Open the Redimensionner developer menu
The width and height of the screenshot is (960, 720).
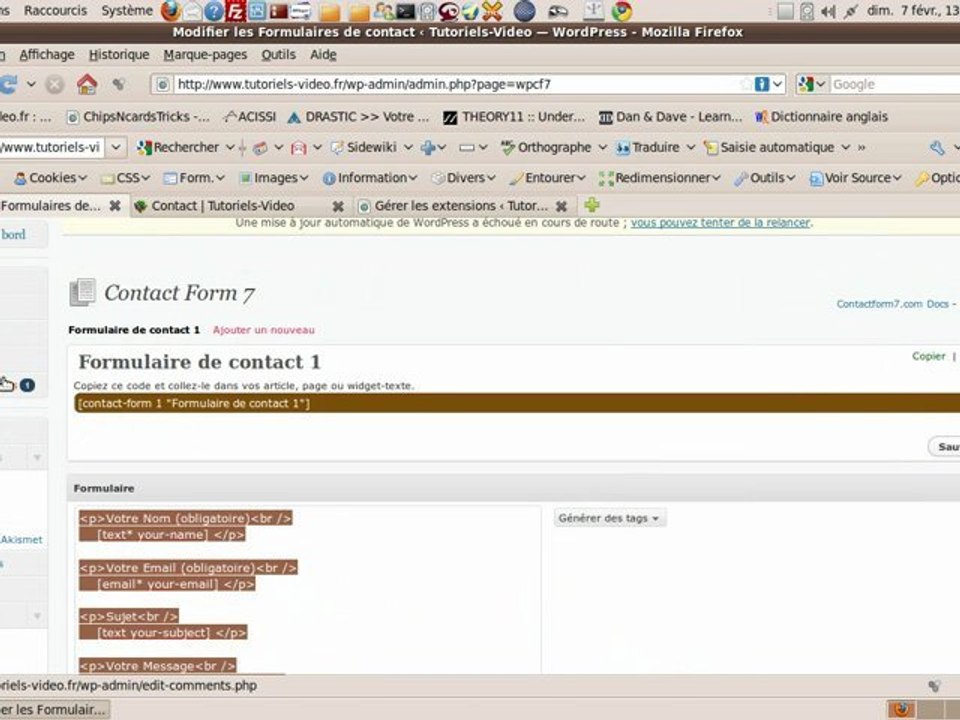659,178
